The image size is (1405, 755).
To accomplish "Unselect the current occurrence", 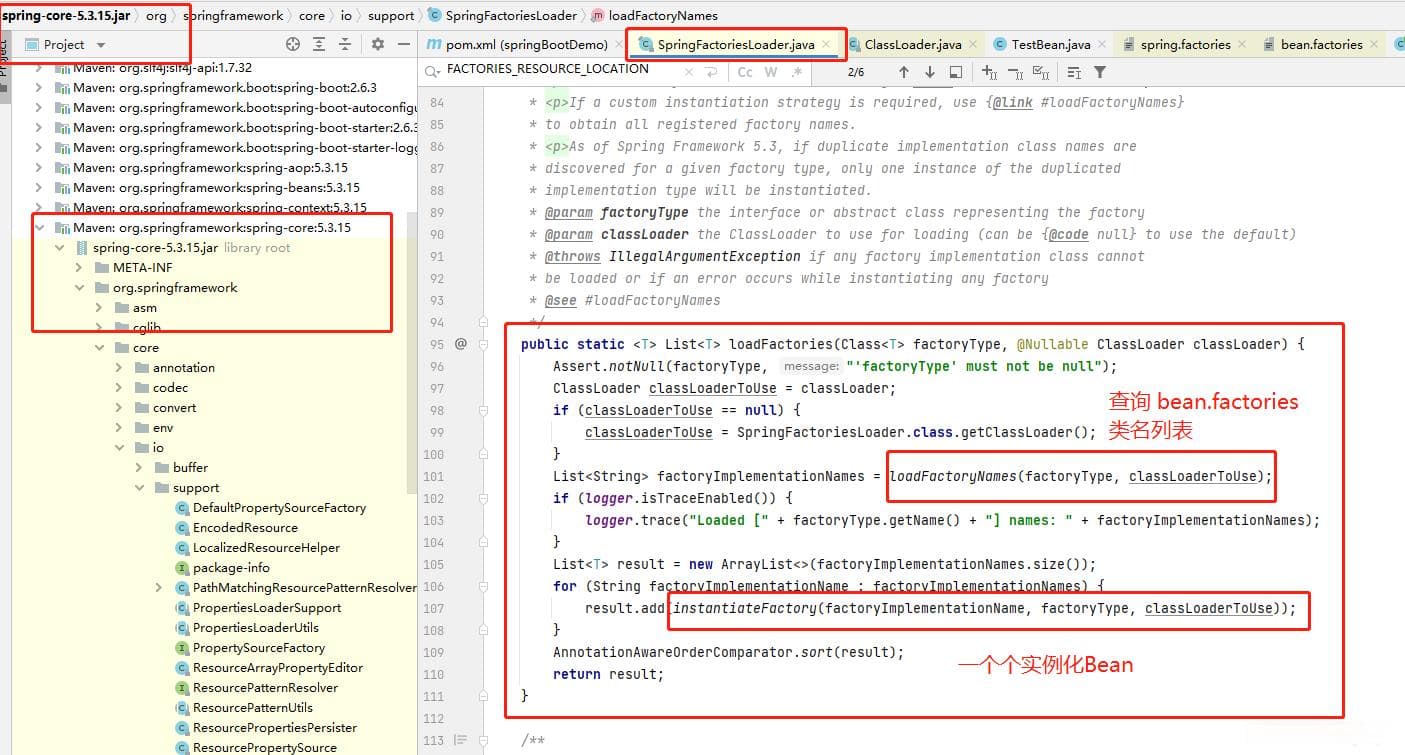I will pos(1015,72).
